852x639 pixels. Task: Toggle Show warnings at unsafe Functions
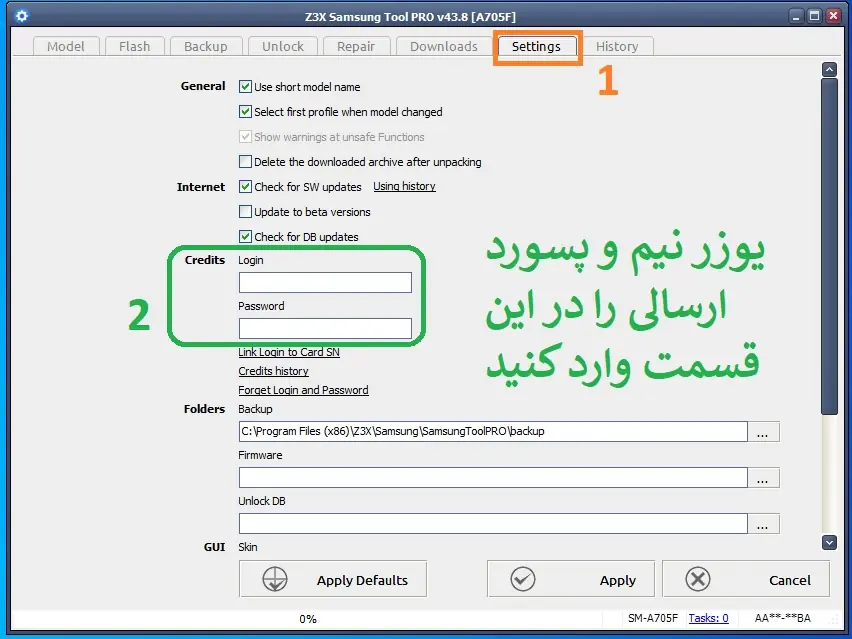(x=245, y=136)
